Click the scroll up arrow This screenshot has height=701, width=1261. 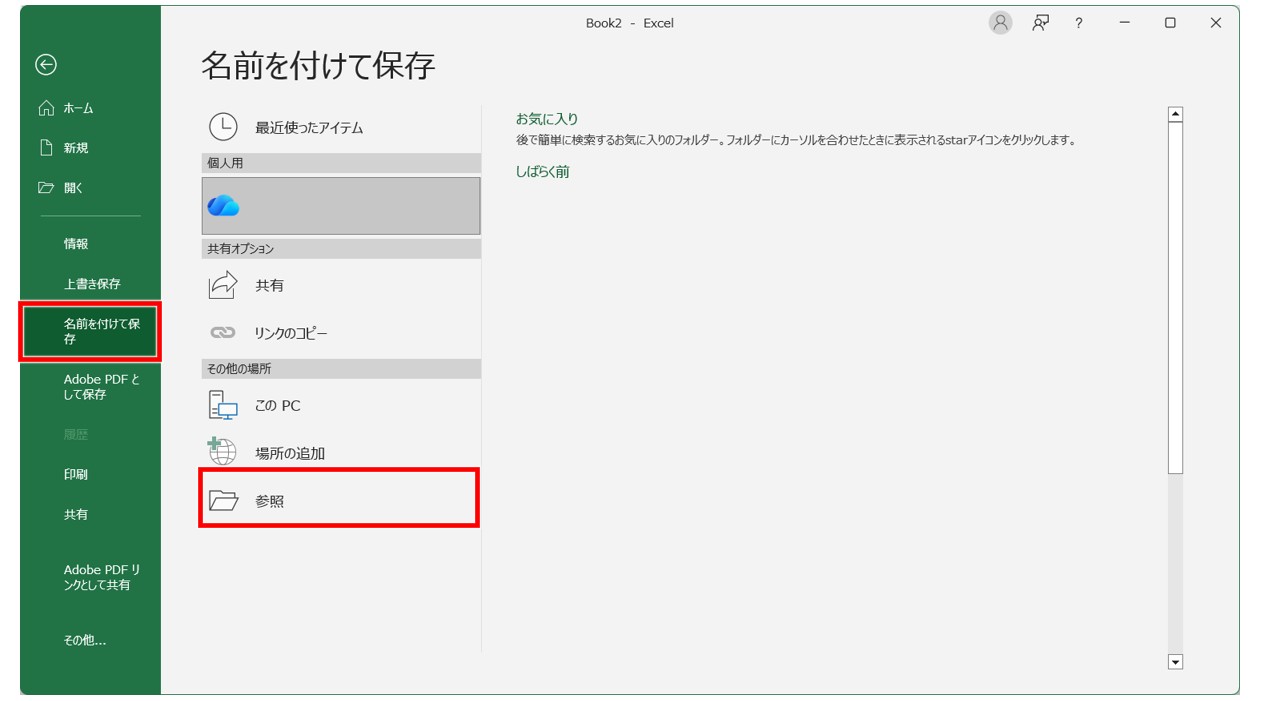pos(1176,115)
